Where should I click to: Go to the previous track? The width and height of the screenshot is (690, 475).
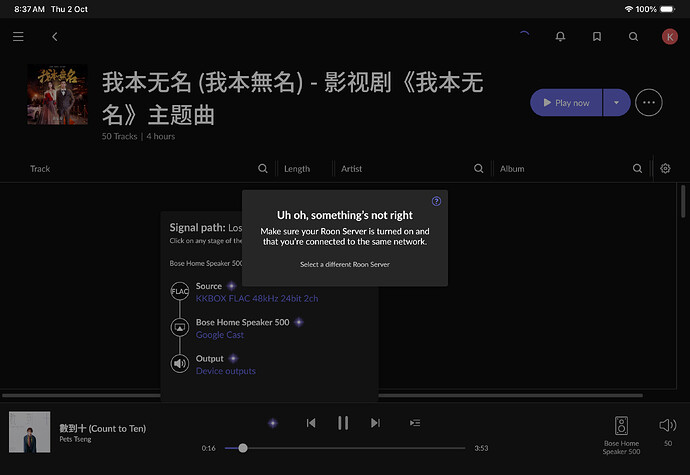click(x=311, y=423)
